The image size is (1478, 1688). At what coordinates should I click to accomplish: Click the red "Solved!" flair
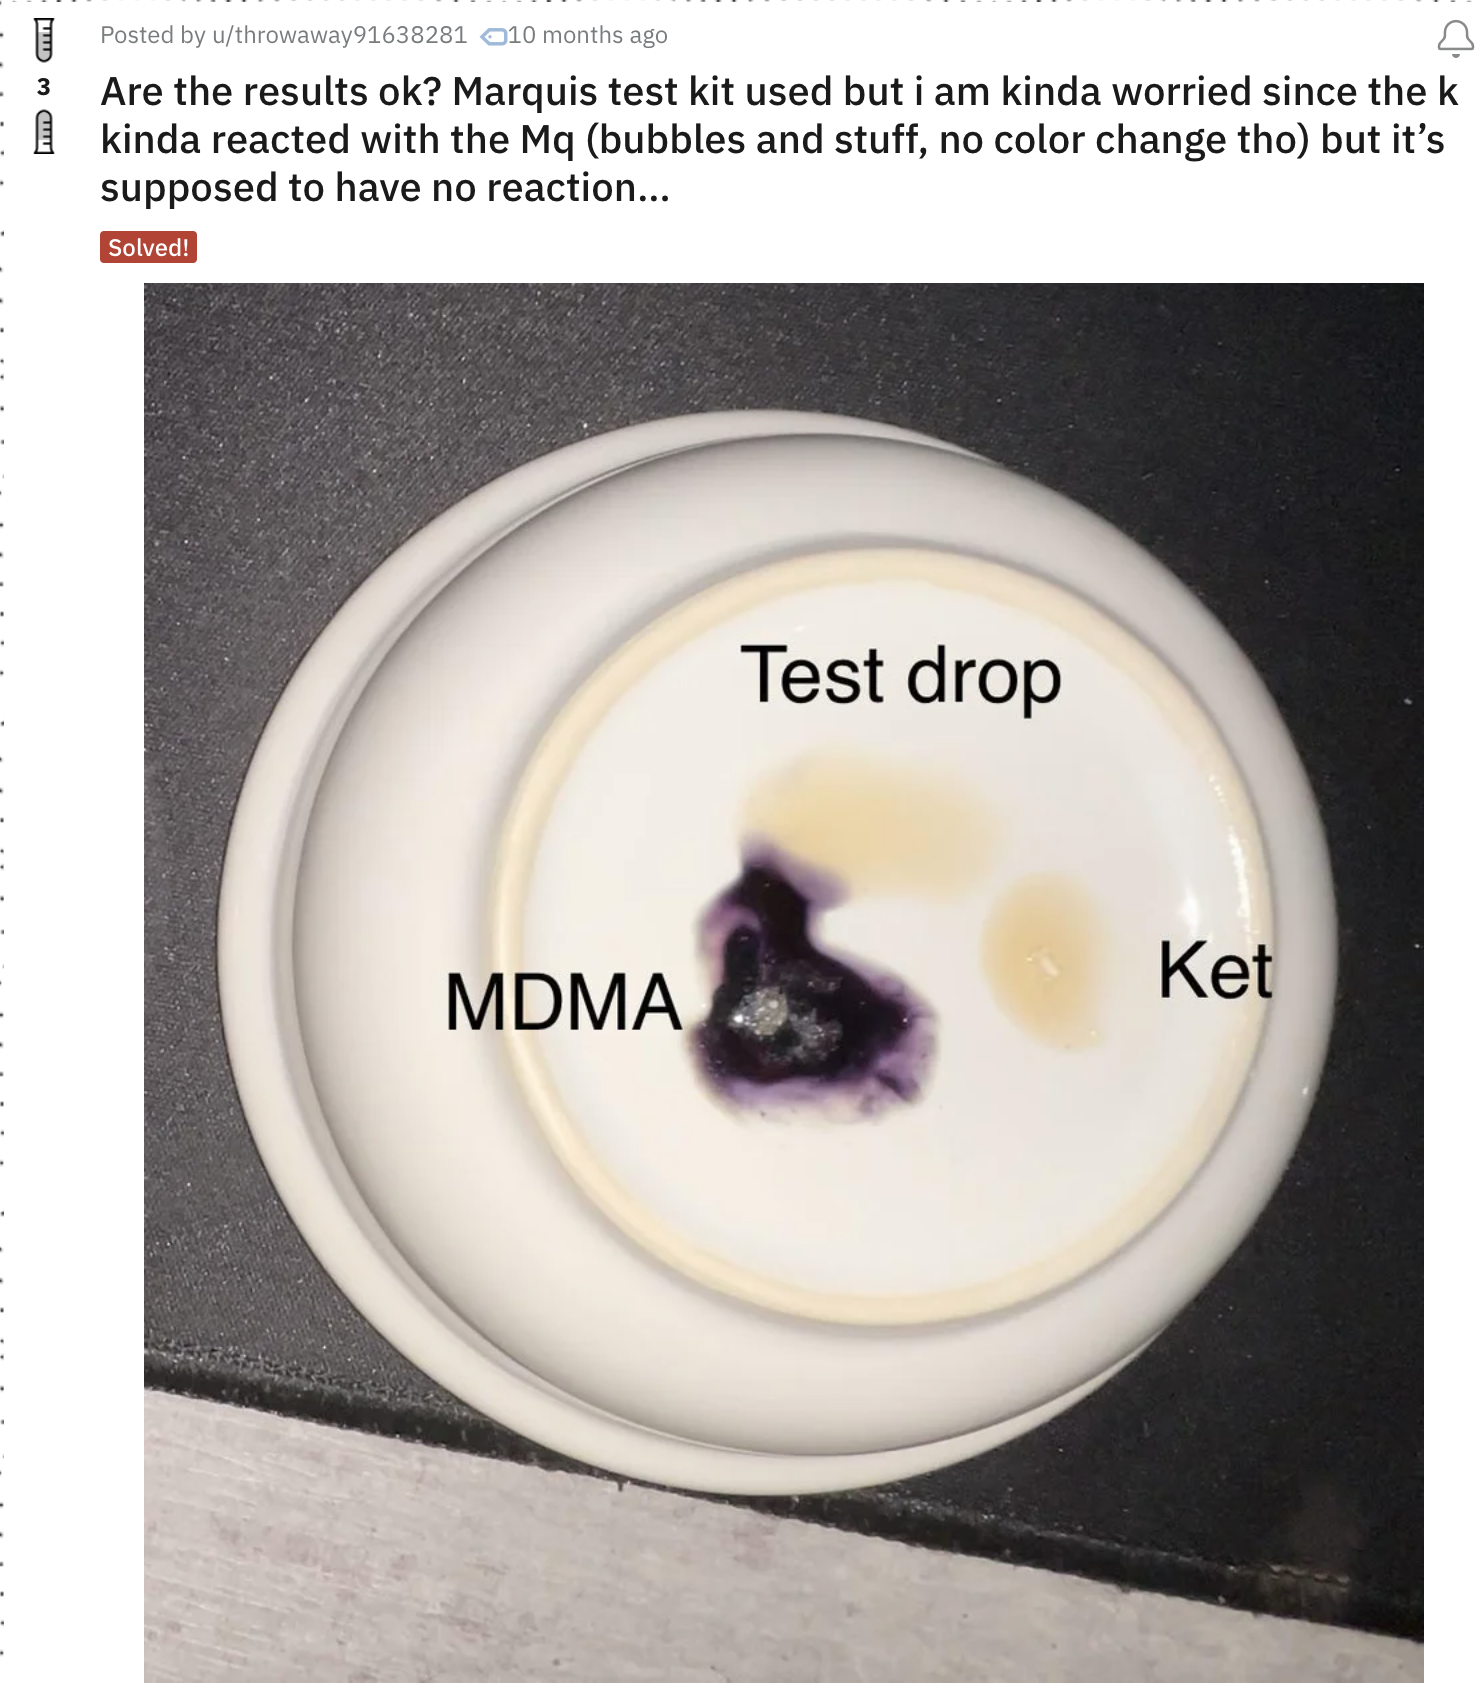click(148, 247)
